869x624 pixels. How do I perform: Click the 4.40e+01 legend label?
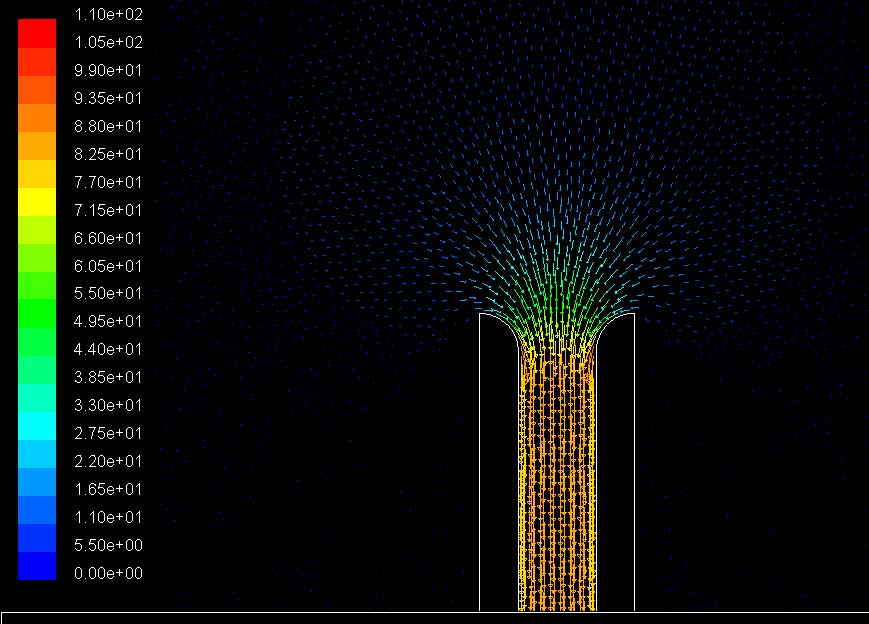pos(109,349)
